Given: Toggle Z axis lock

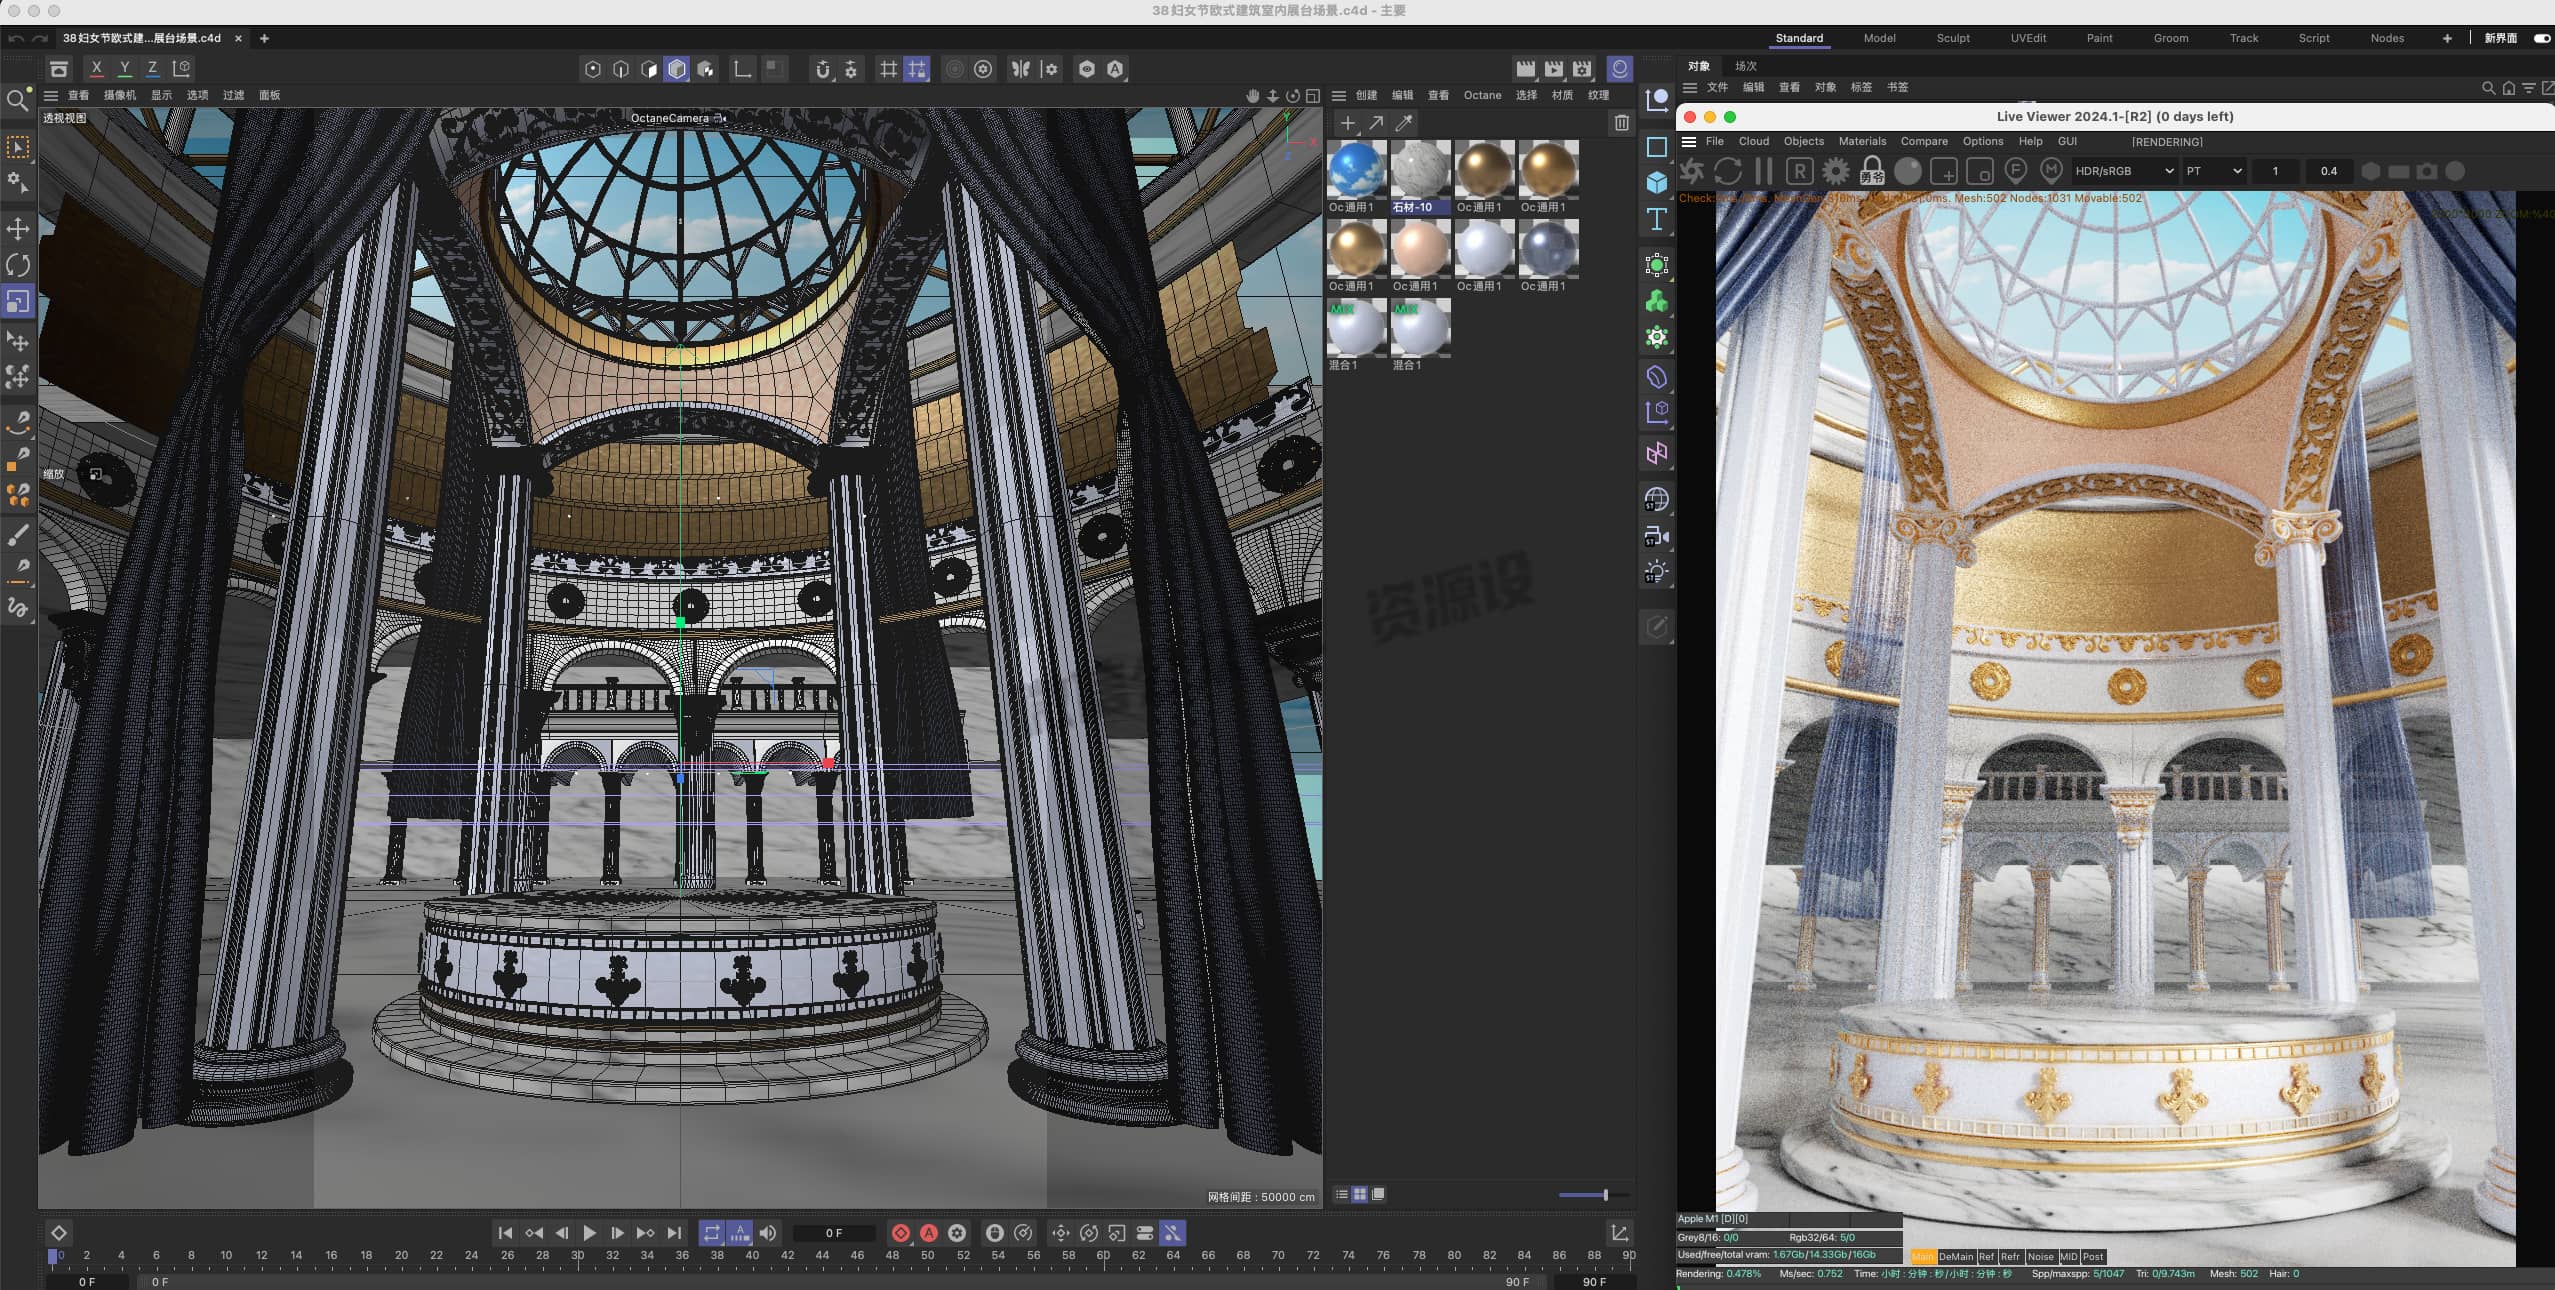Looking at the screenshot, I should pos(152,69).
